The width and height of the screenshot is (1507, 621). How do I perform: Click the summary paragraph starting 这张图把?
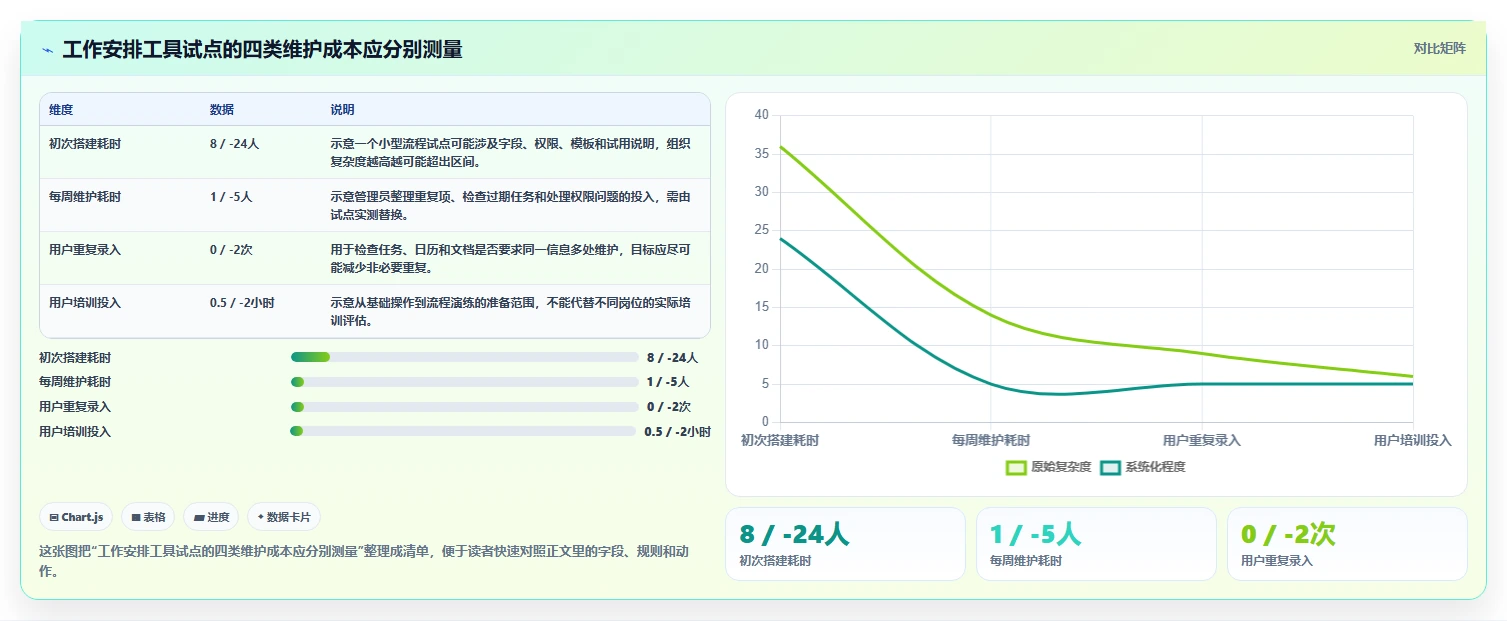tap(364, 561)
